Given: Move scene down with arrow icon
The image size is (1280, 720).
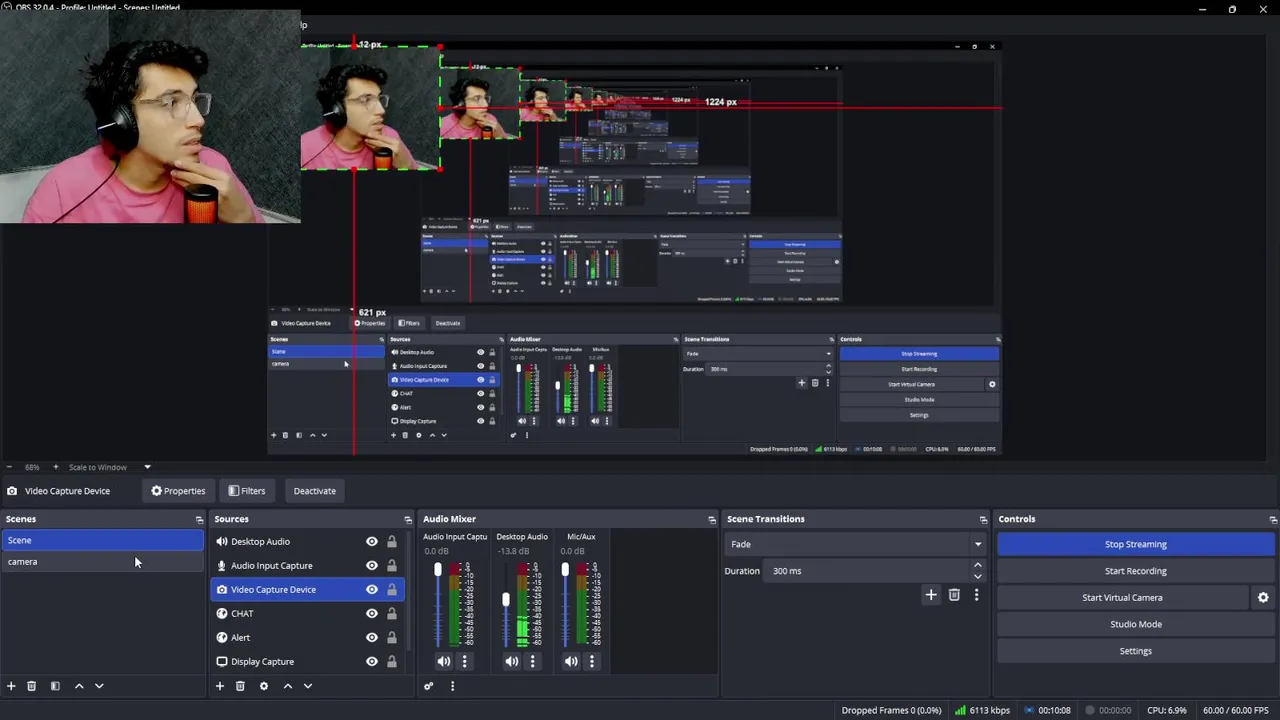Looking at the screenshot, I should pyautogui.click(x=99, y=686).
